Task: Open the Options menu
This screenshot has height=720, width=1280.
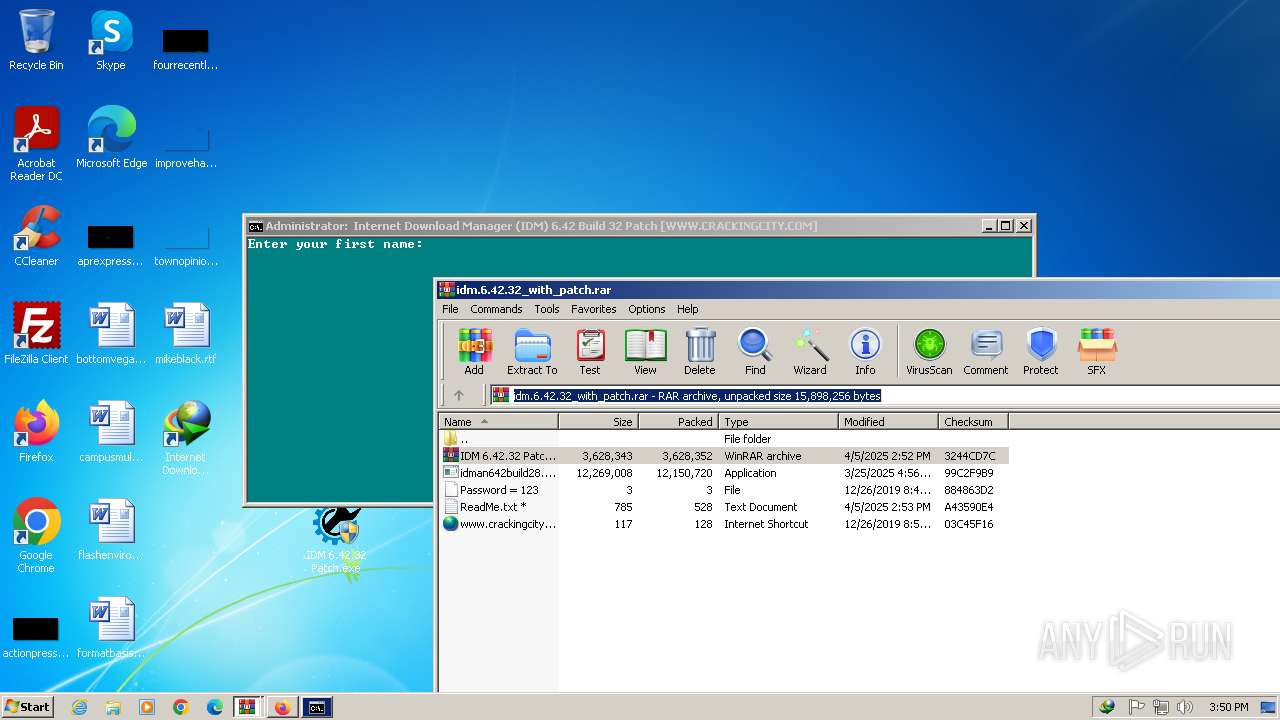Action: point(647,309)
